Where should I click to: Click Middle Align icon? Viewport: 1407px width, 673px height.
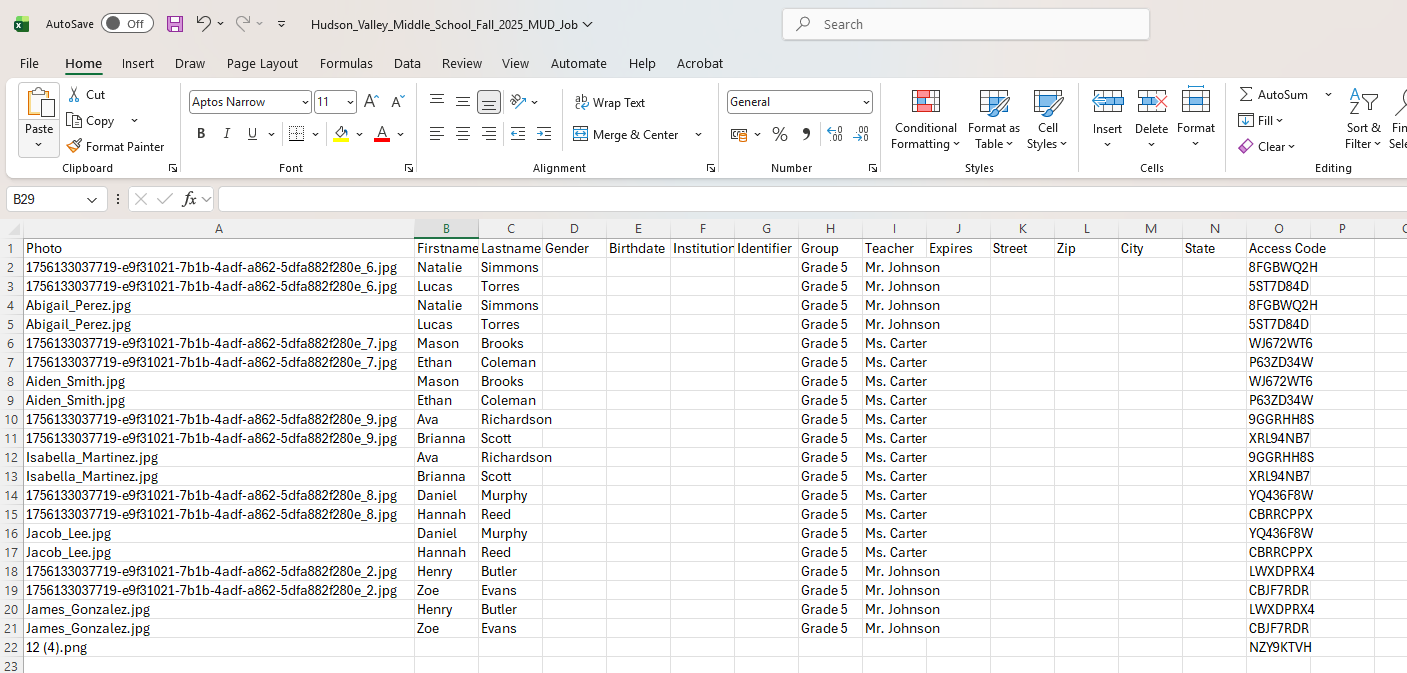(463, 101)
